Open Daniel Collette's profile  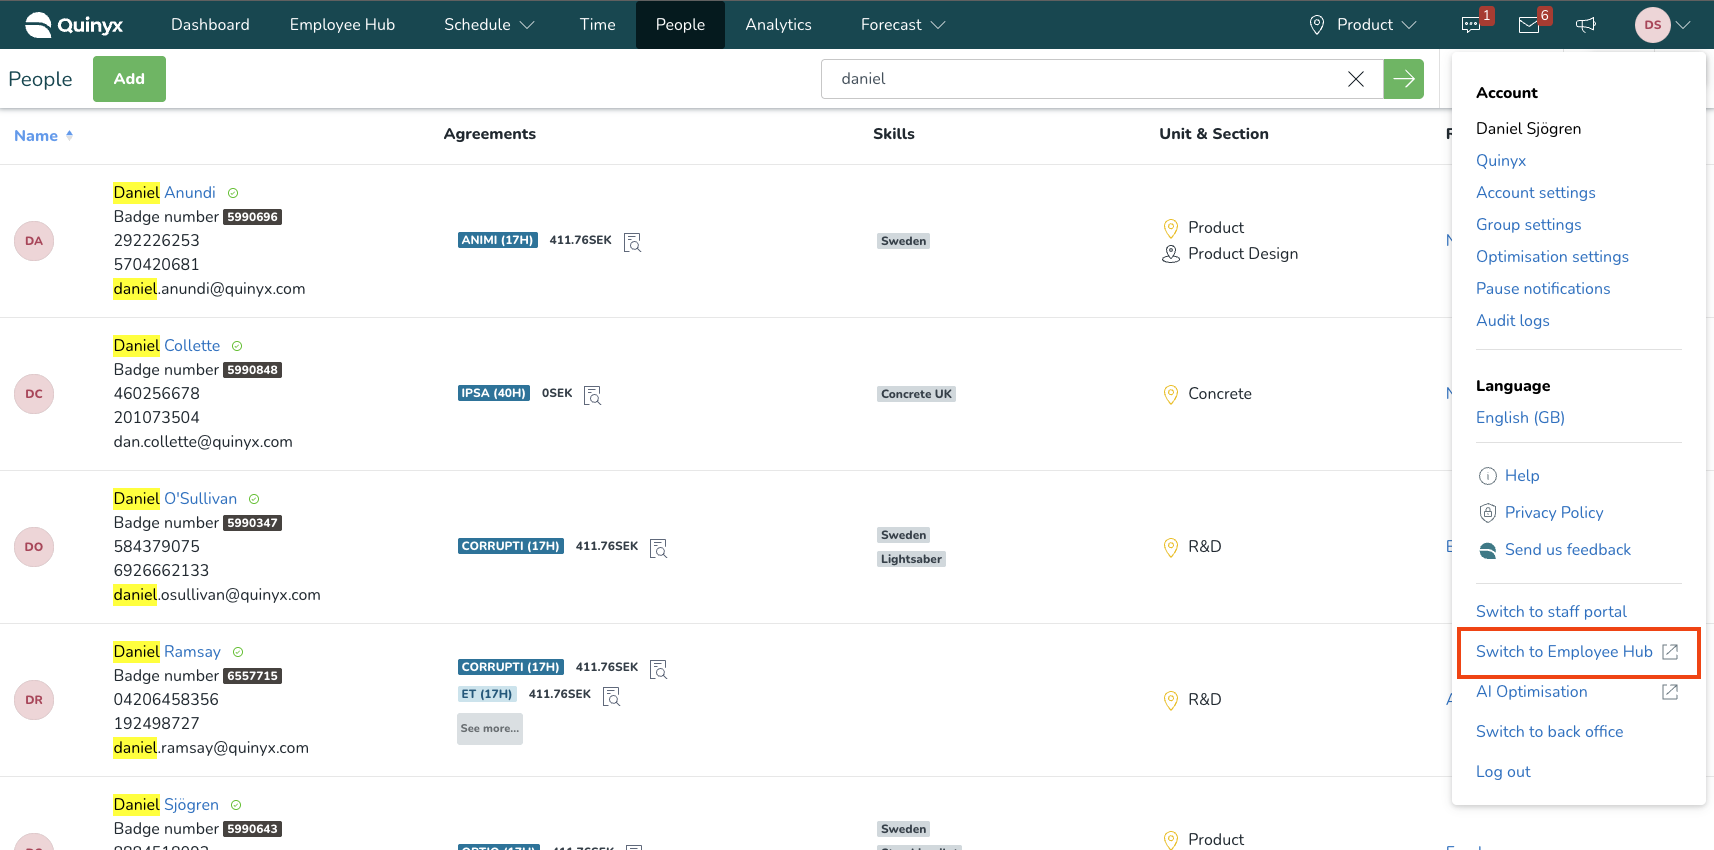tap(167, 346)
